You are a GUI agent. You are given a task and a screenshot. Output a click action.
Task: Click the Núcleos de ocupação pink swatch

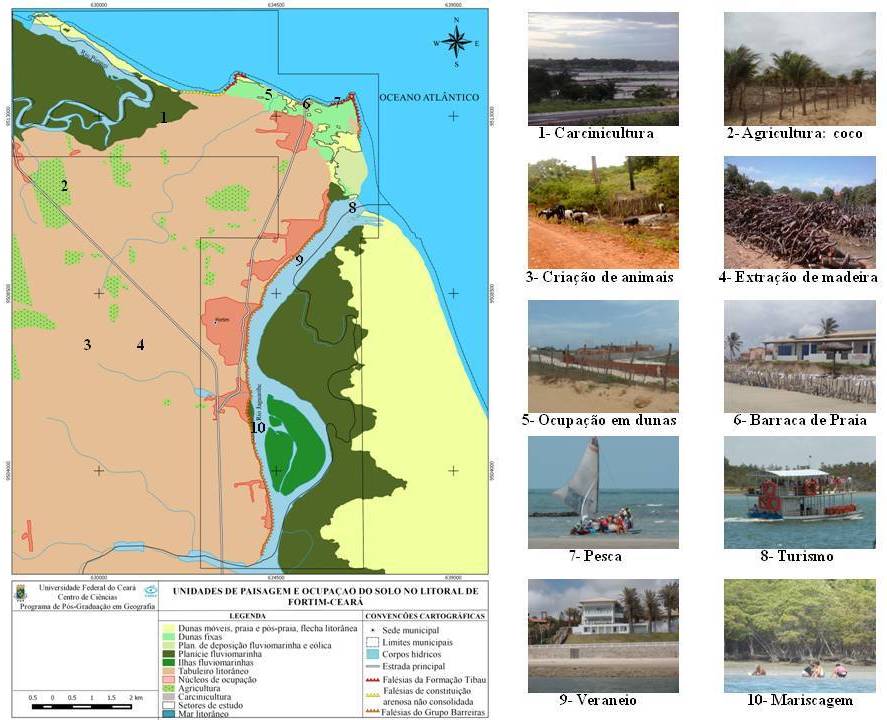coord(168,679)
